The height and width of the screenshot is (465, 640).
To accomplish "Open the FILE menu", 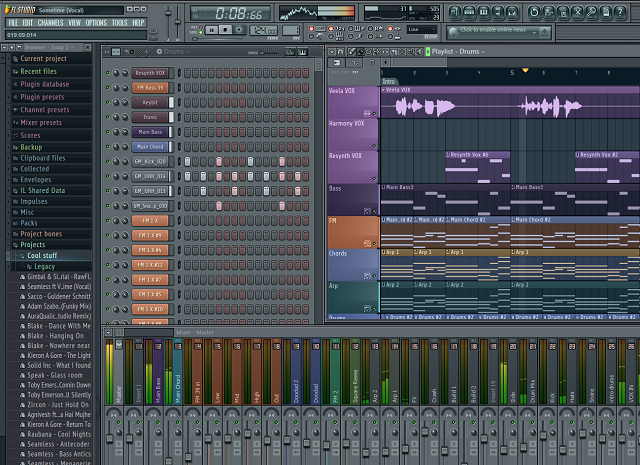I will tap(13, 23).
